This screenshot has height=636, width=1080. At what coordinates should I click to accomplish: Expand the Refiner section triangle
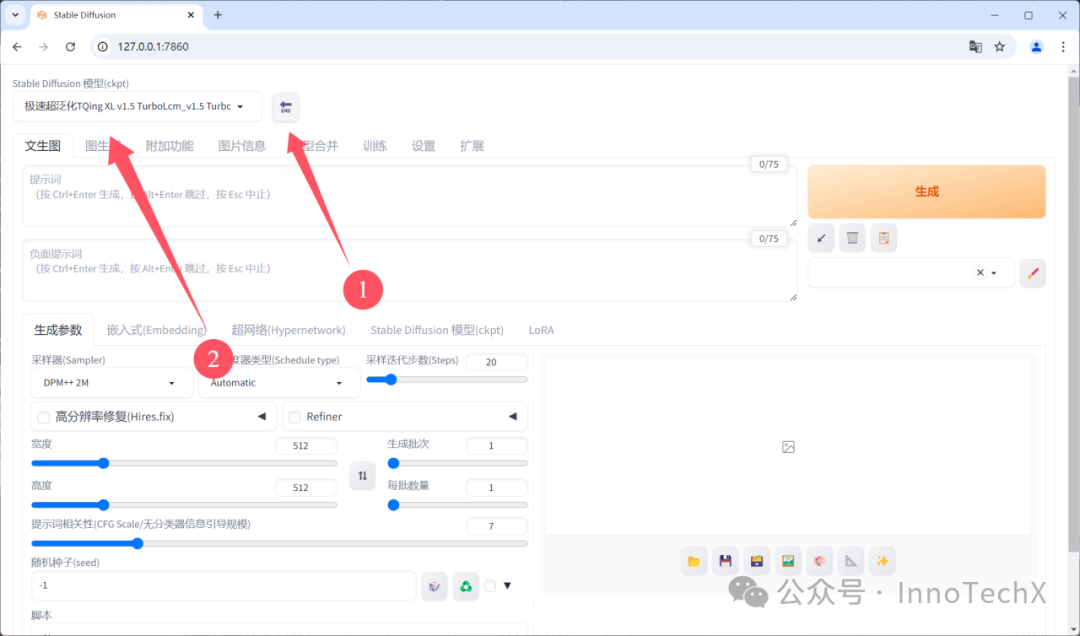(x=512, y=416)
